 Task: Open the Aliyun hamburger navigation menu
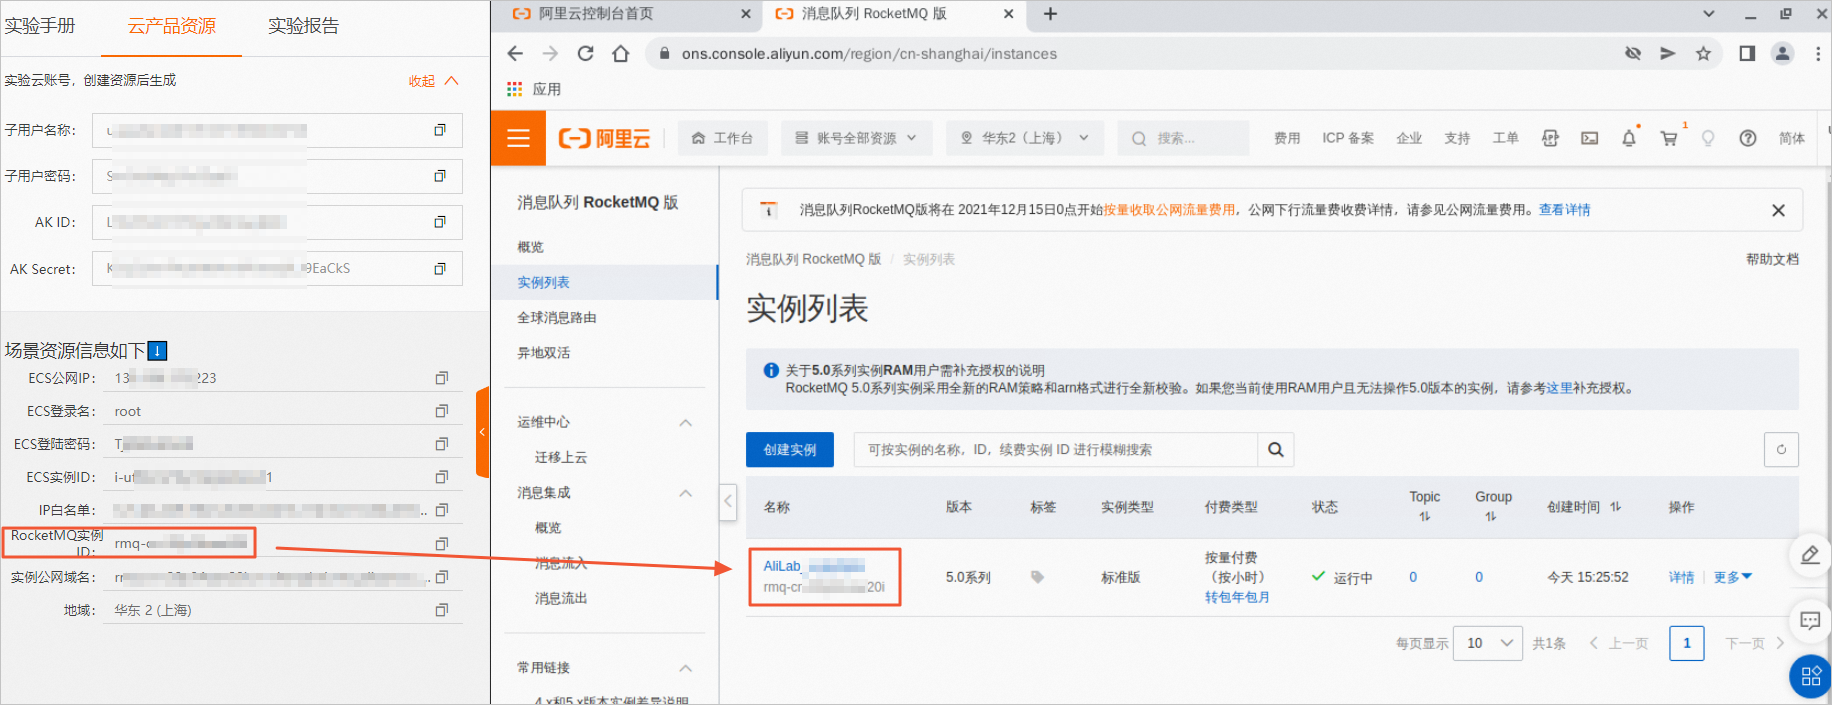tap(518, 138)
